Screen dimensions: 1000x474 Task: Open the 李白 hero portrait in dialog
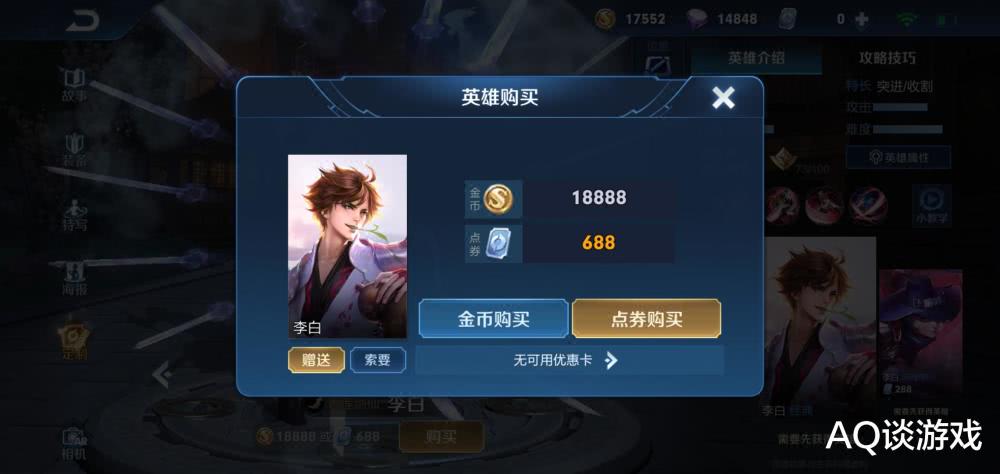pos(348,246)
